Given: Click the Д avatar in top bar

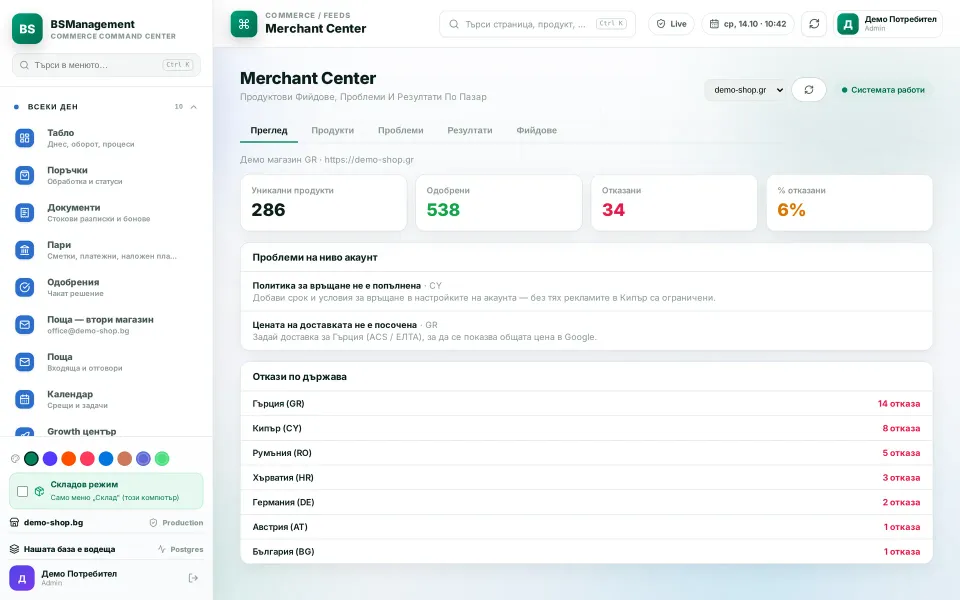Looking at the screenshot, I should pyautogui.click(x=848, y=24).
